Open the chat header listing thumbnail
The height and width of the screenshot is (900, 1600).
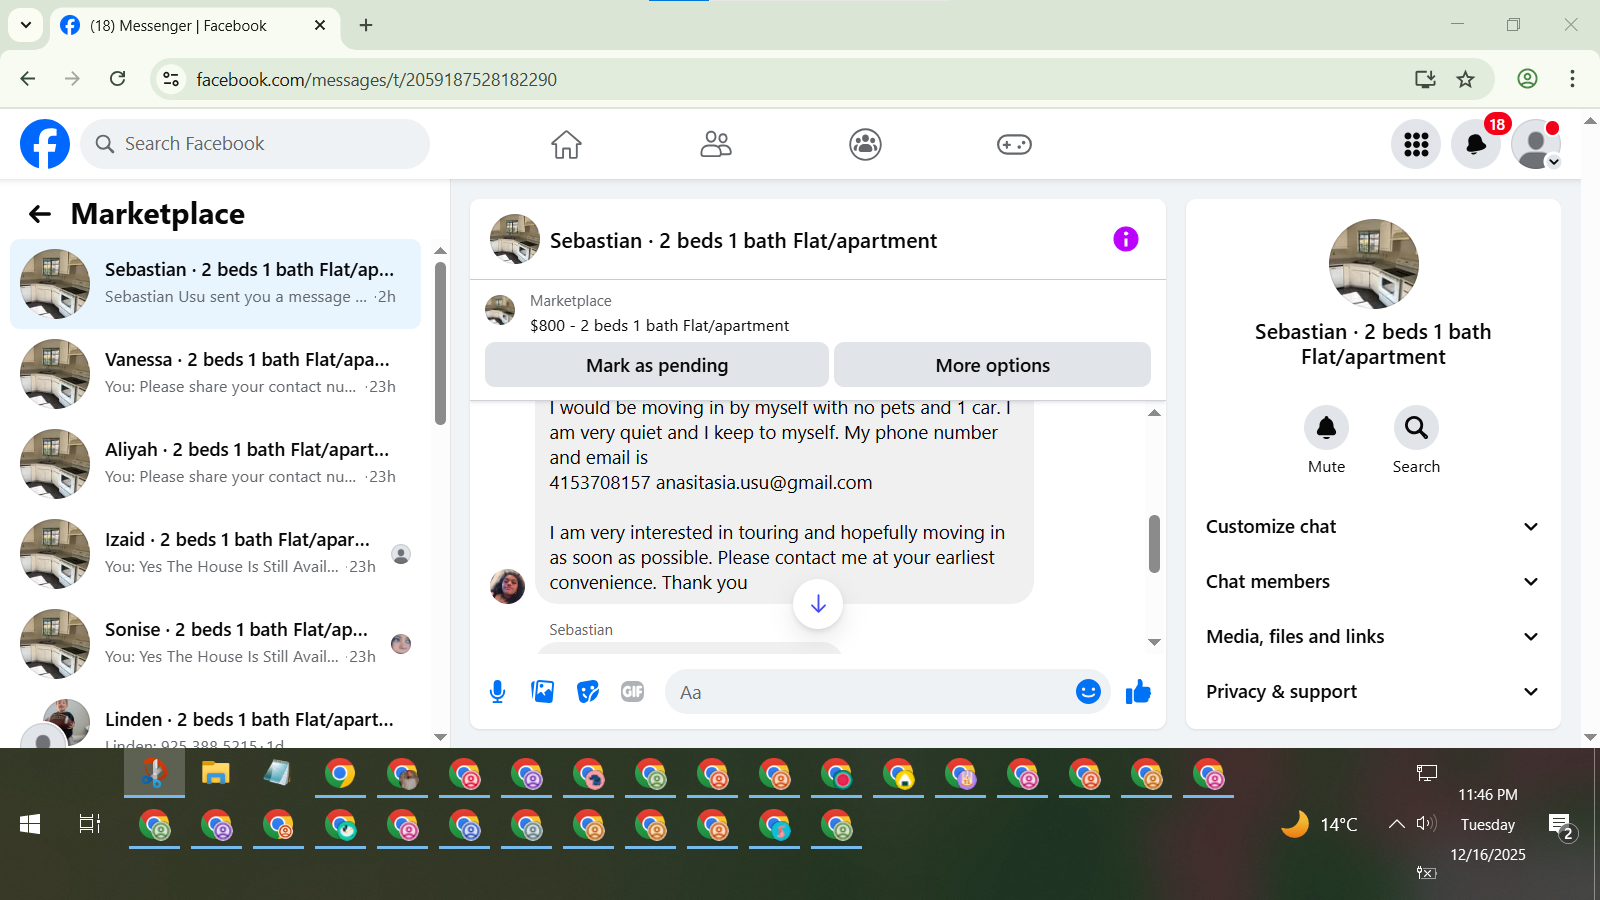[515, 239]
